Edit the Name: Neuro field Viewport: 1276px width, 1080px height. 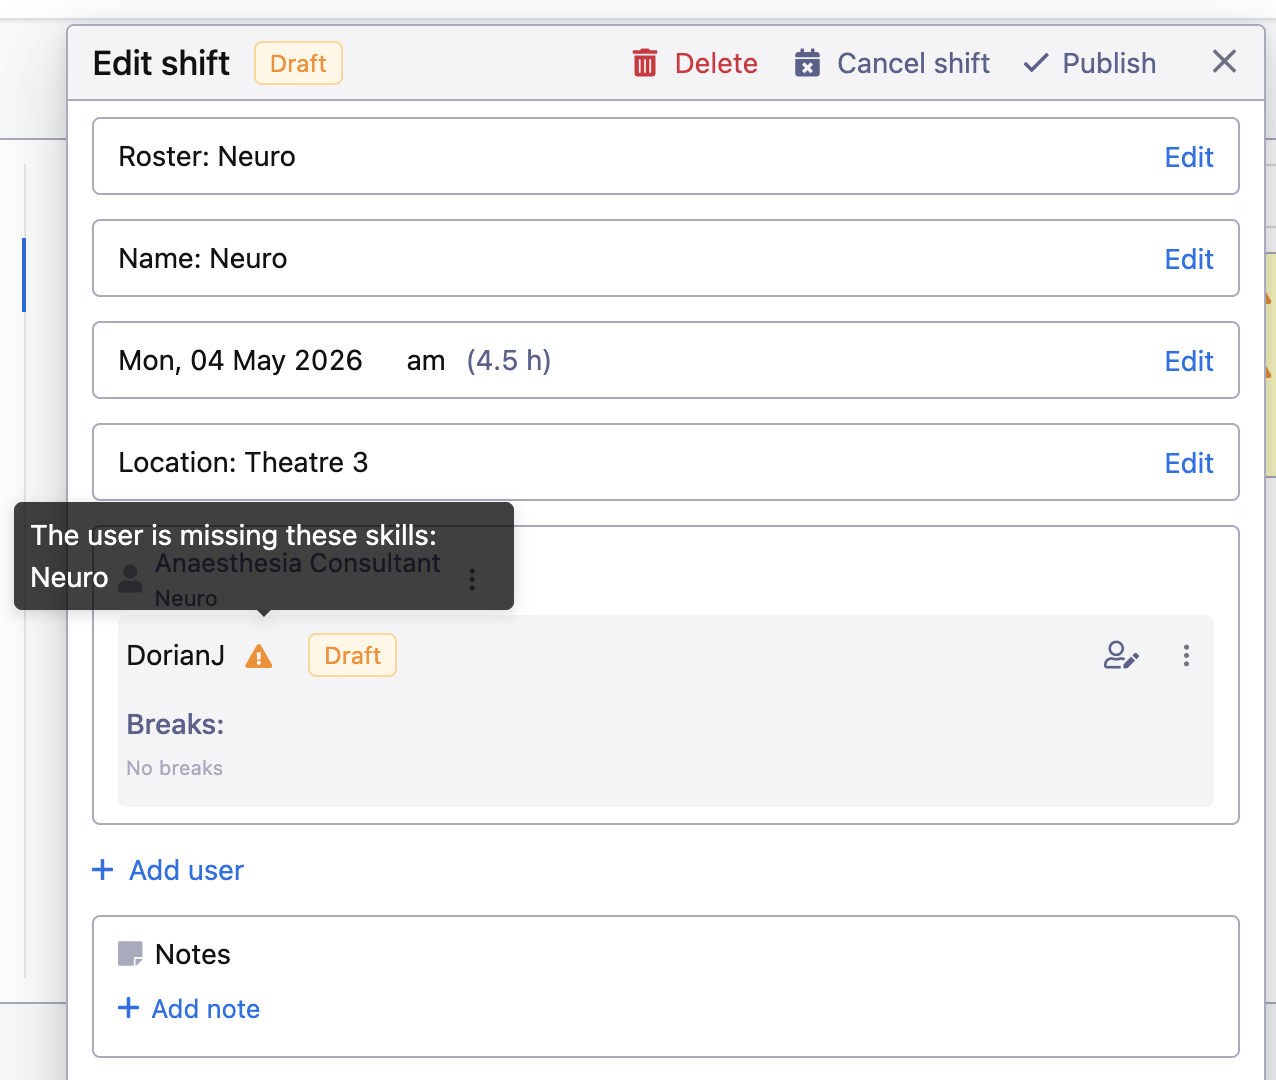[1188, 259]
